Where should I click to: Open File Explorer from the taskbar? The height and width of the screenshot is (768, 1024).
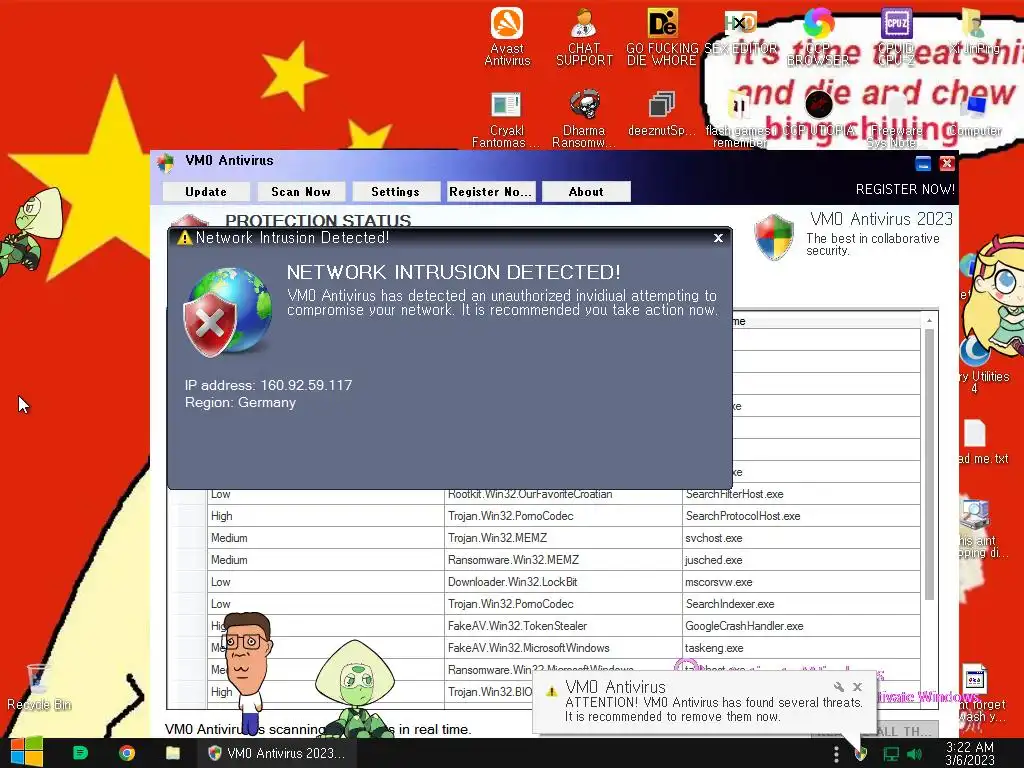tap(173, 753)
